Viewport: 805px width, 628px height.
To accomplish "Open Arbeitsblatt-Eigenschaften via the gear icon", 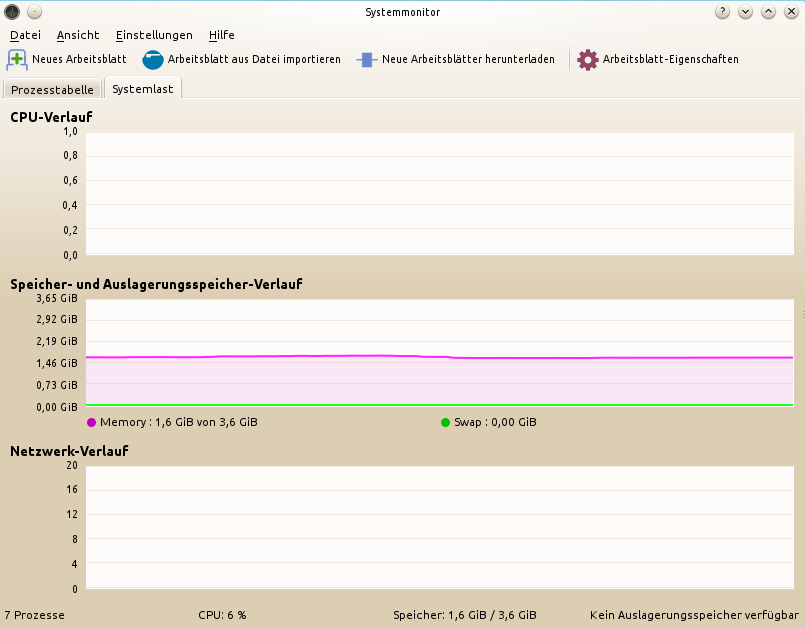I will (588, 60).
